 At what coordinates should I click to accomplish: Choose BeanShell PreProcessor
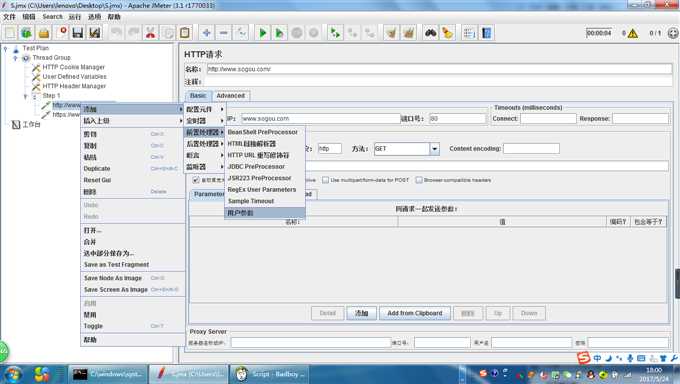pos(265,132)
